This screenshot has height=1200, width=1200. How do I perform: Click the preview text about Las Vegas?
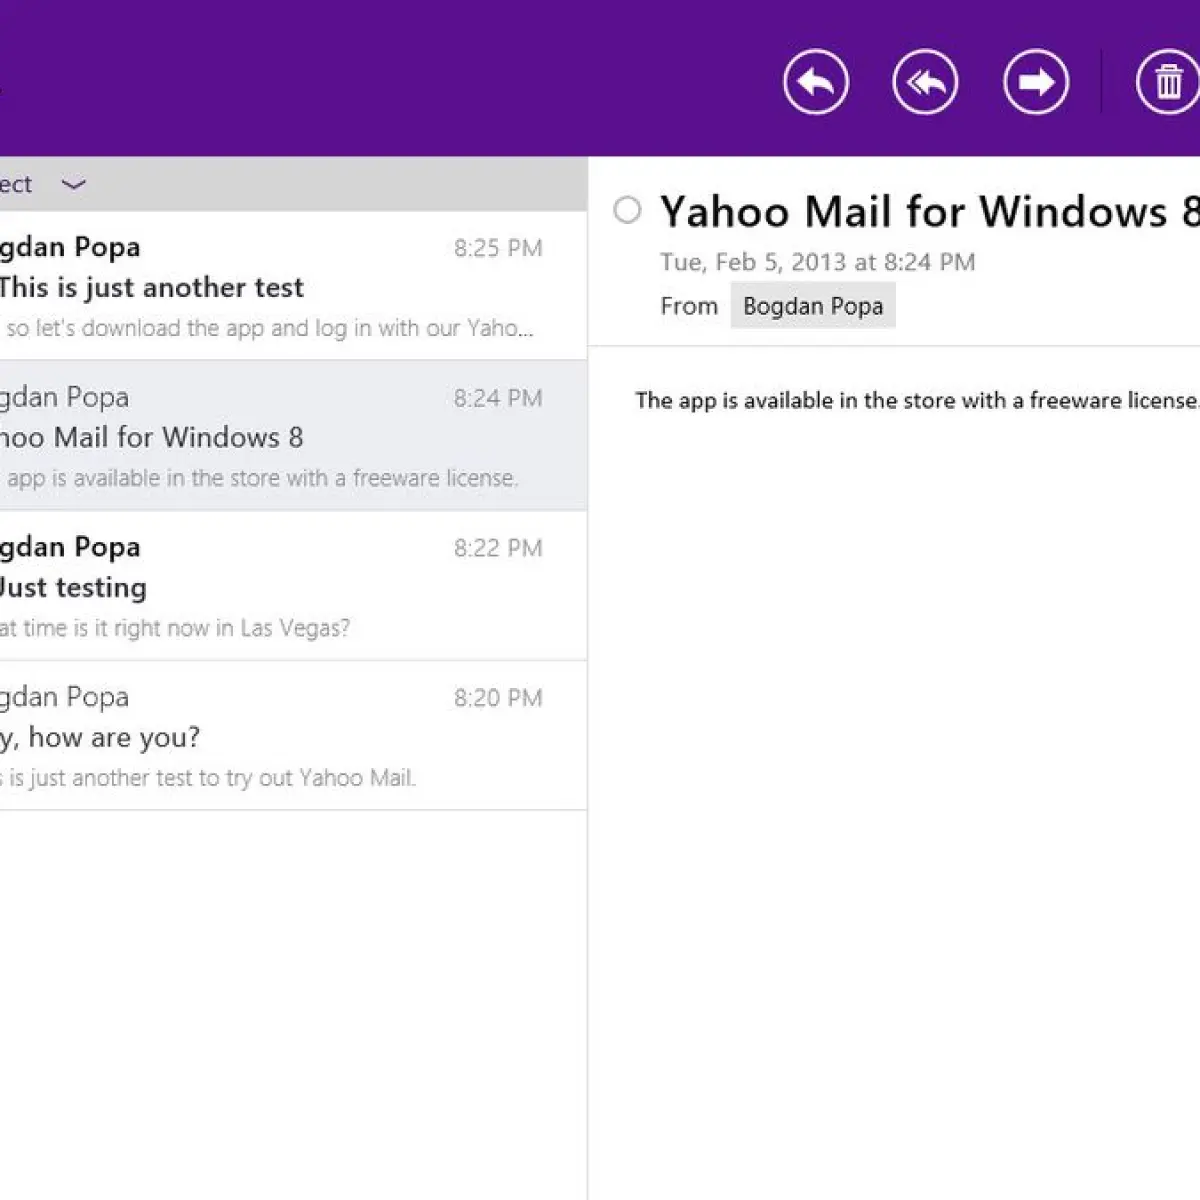175,628
